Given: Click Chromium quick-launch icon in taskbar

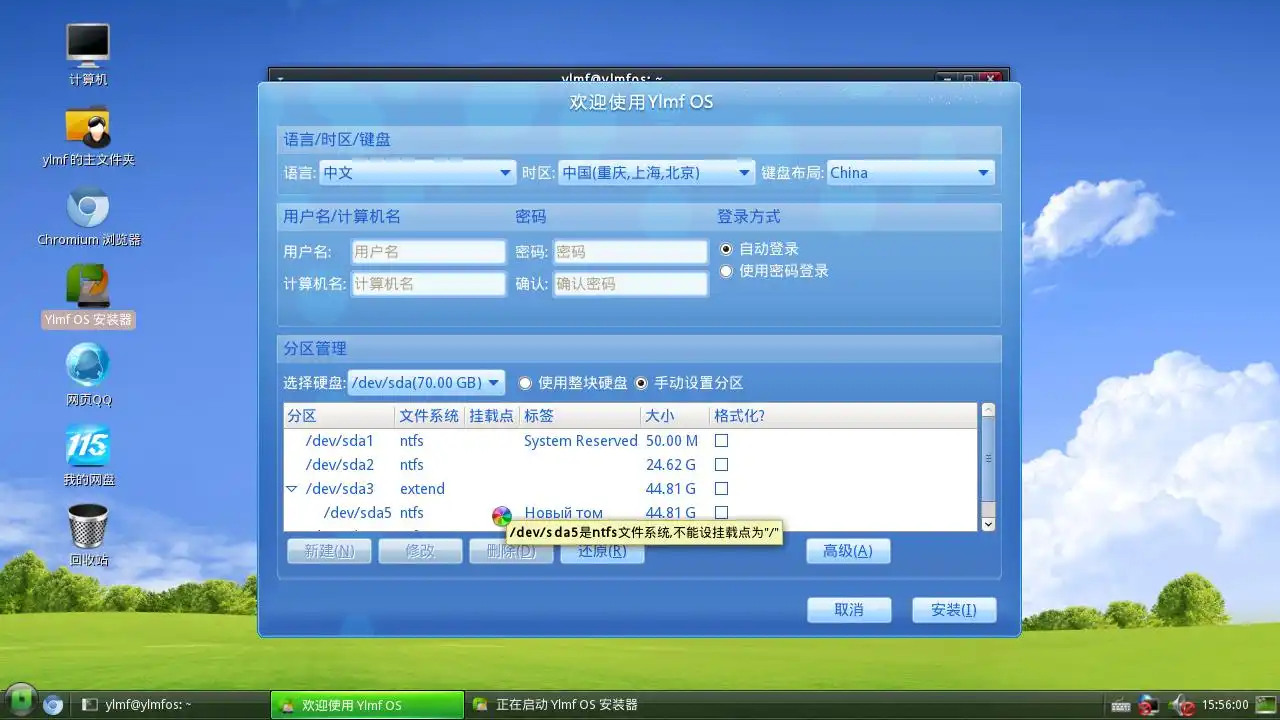Looking at the screenshot, I should pos(53,704).
